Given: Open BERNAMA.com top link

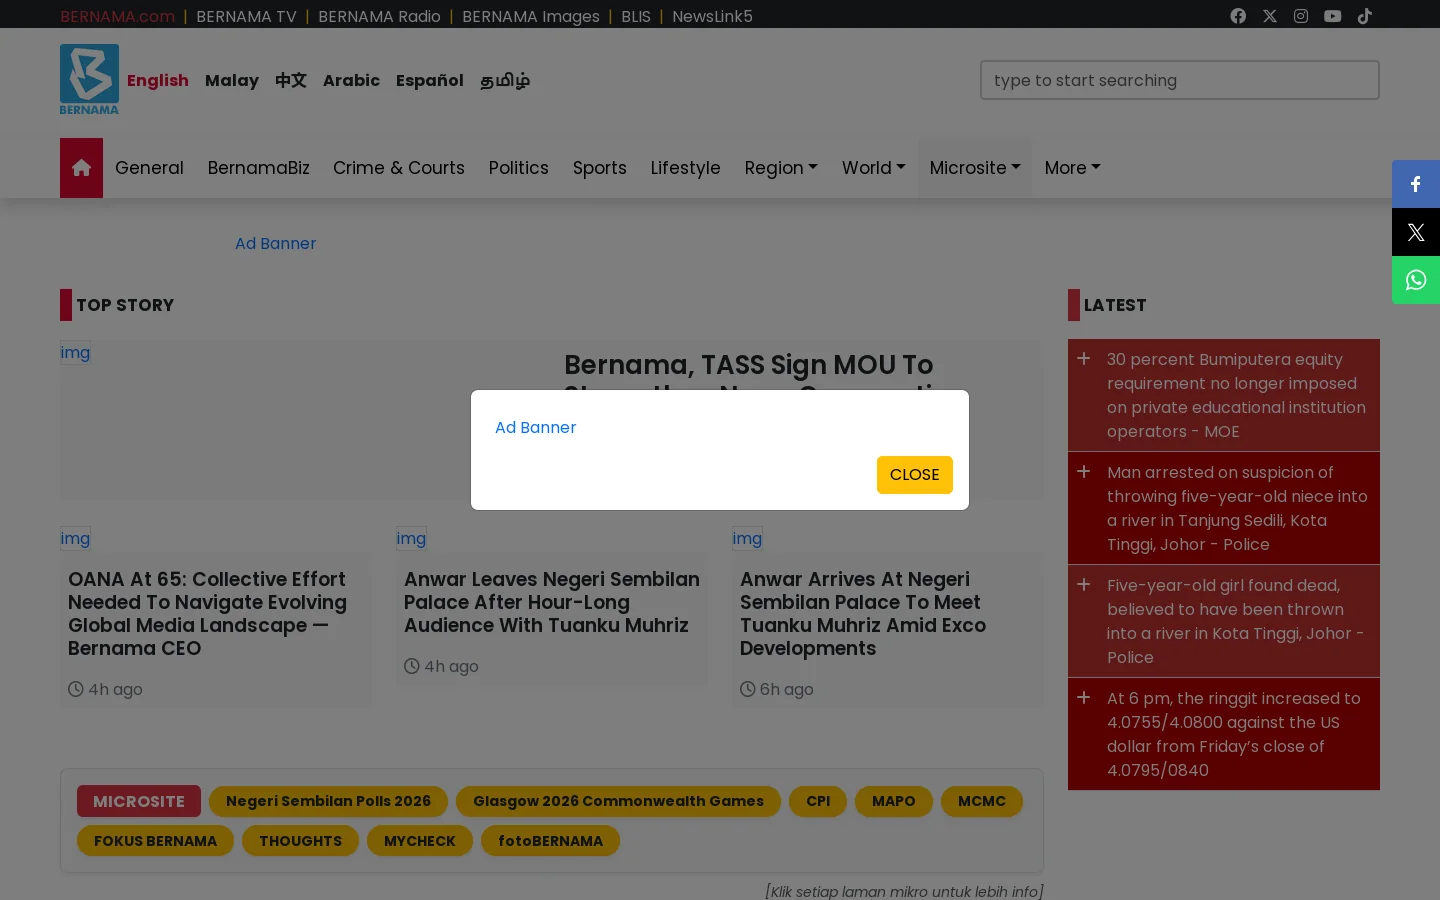Looking at the screenshot, I should [x=117, y=16].
